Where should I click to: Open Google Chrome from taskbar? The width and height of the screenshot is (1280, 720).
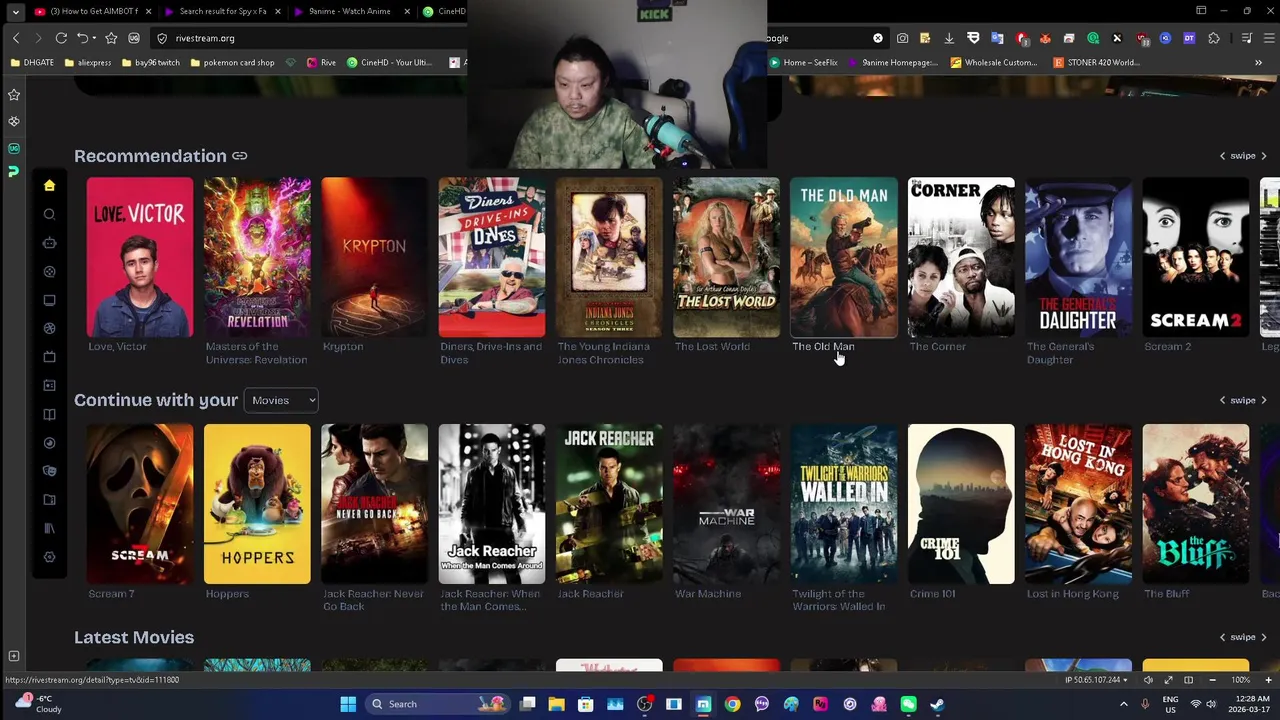pyautogui.click(x=733, y=704)
